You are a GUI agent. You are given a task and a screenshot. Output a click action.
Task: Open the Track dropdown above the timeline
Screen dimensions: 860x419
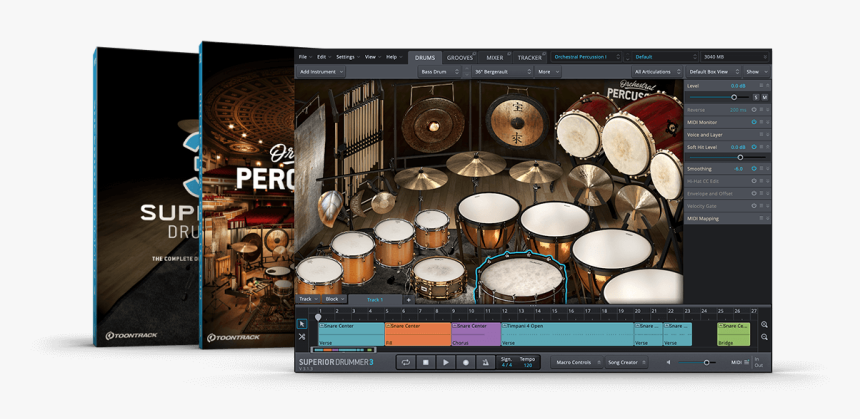point(308,299)
